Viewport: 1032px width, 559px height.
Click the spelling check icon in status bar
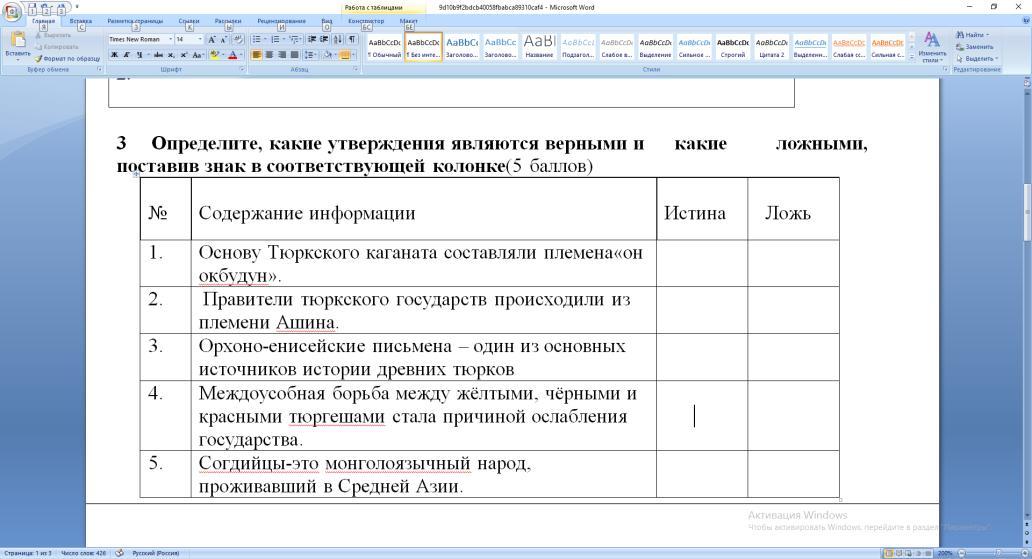click(120, 553)
